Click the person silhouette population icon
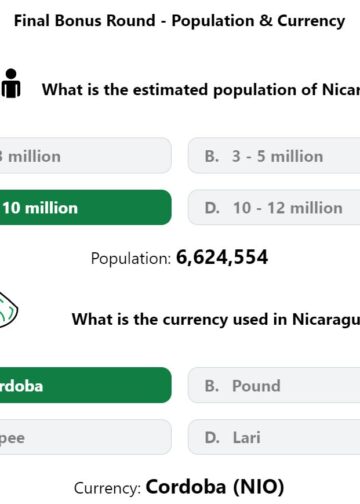Image resolution: width=360 pixels, height=504 pixels. 11,83
